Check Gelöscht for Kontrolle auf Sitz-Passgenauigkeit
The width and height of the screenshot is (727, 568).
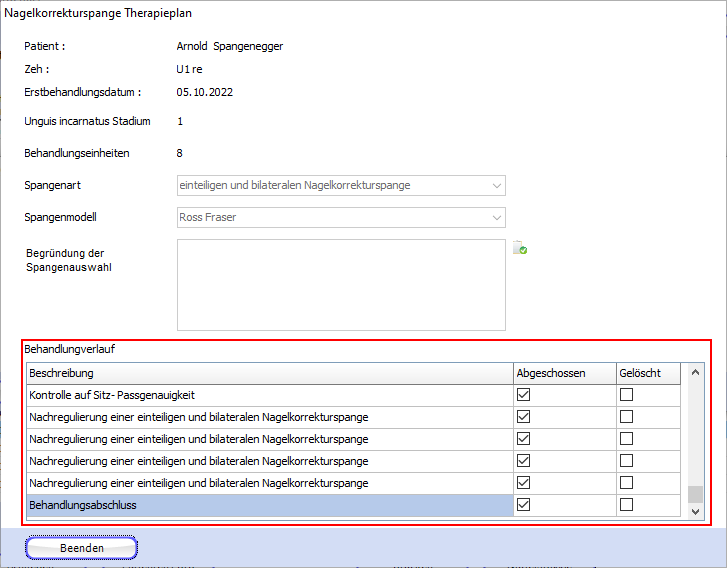626,395
